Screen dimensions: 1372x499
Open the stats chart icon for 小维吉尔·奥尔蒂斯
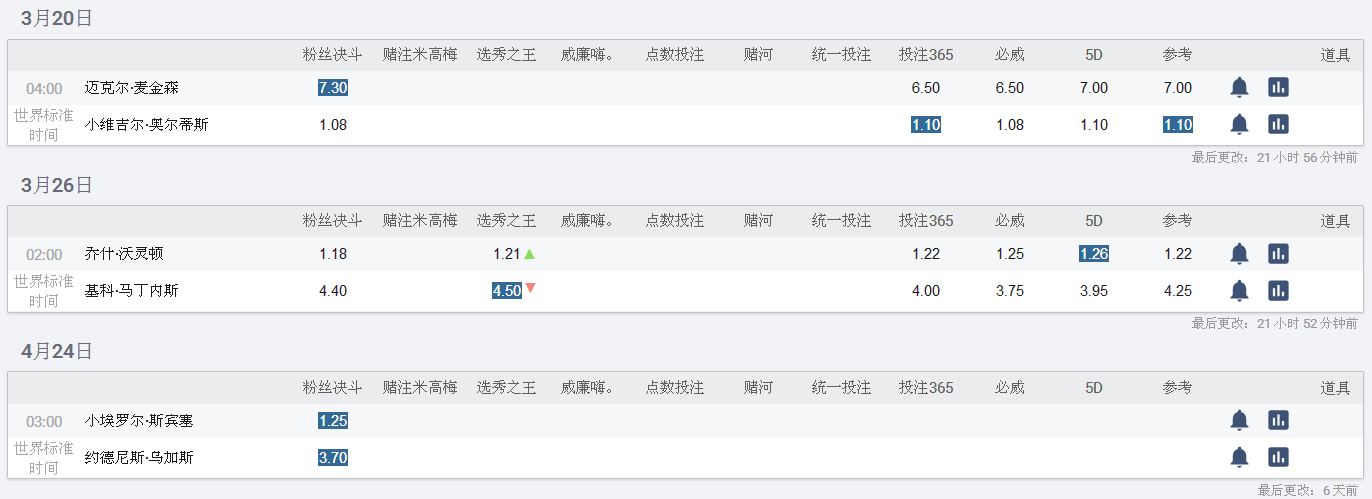coord(1278,124)
